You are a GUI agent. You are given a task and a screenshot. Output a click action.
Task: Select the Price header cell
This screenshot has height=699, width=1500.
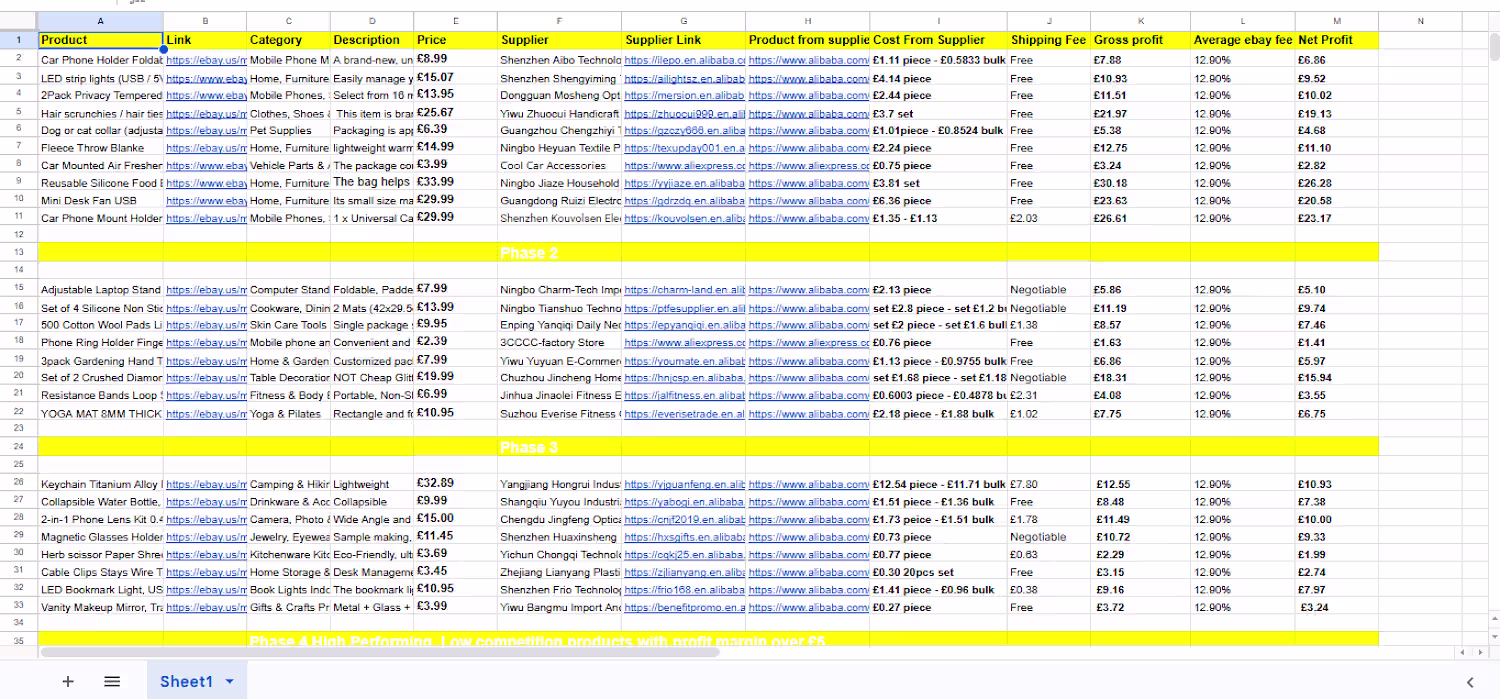456,40
